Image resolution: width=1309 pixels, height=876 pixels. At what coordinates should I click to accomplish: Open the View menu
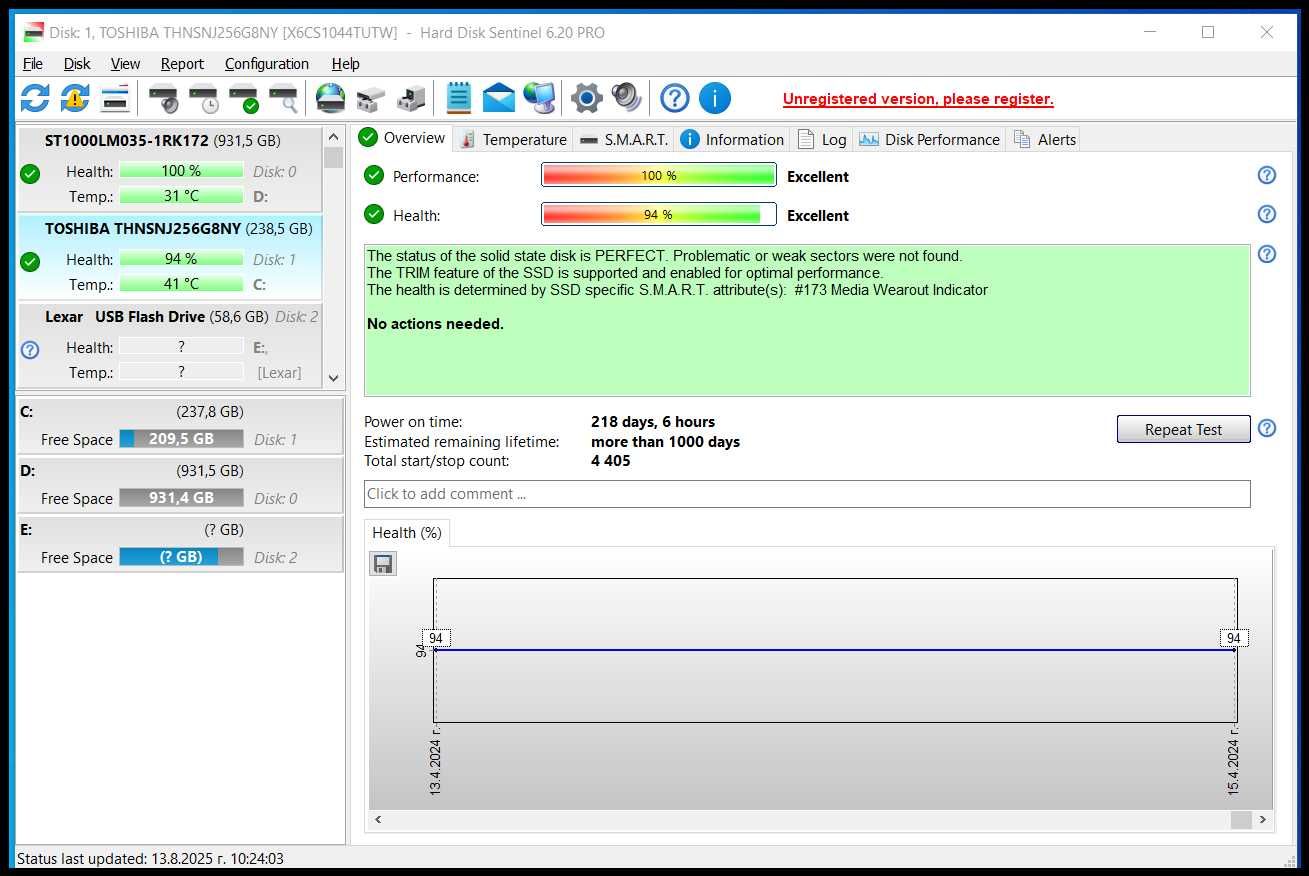[125, 63]
